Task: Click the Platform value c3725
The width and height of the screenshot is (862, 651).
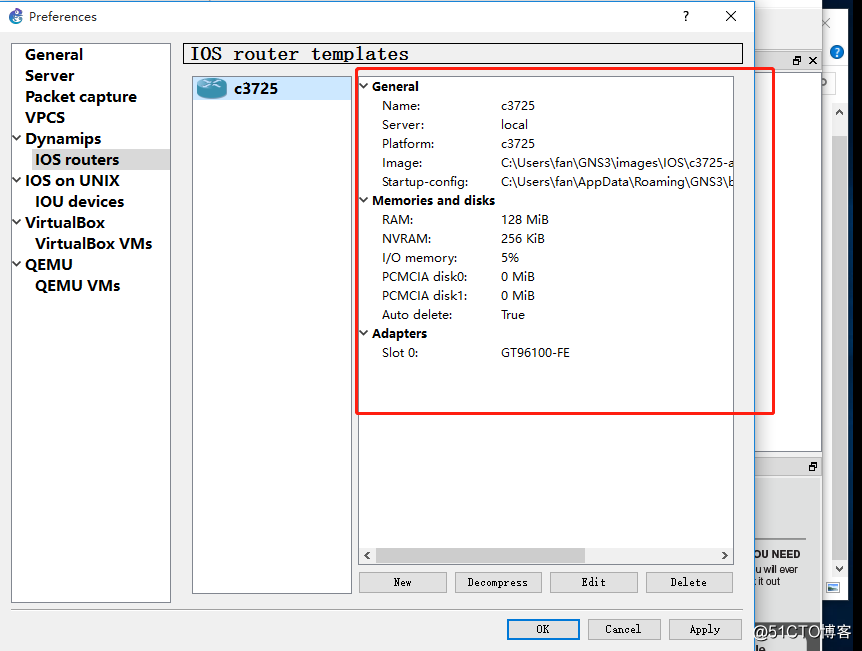Action: coord(518,144)
